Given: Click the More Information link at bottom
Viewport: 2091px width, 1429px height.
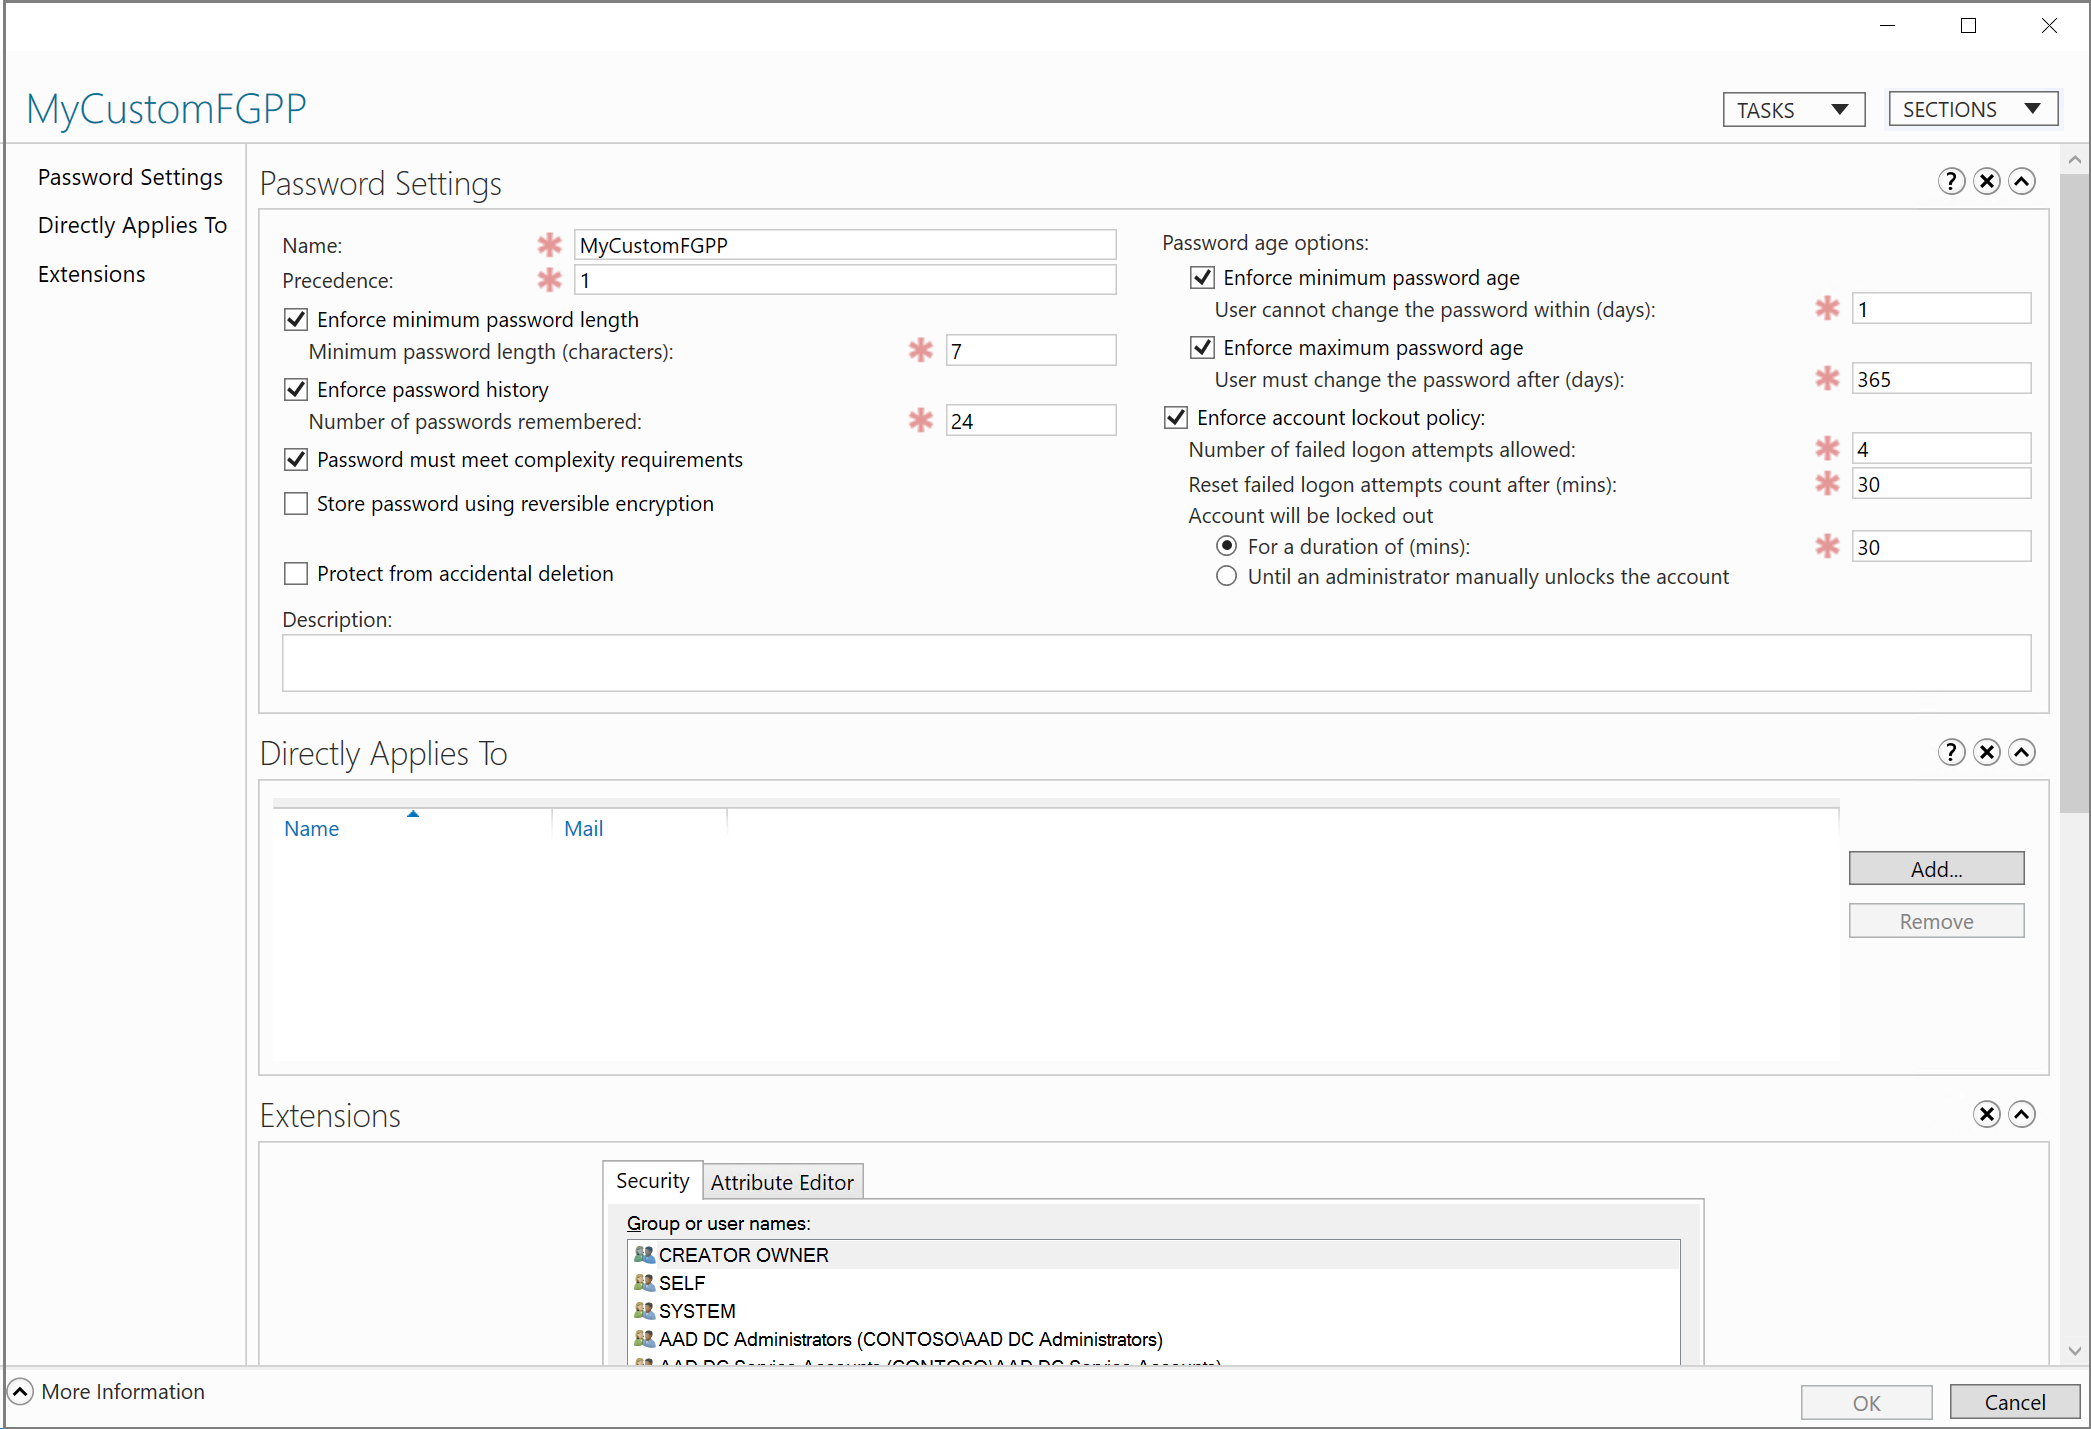Looking at the screenshot, I should click(x=124, y=1391).
